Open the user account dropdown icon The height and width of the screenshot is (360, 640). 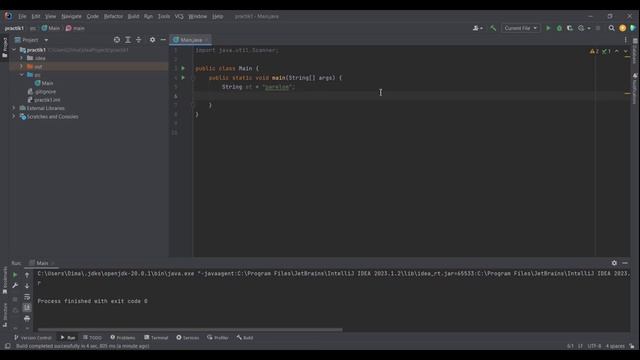tap(478, 28)
